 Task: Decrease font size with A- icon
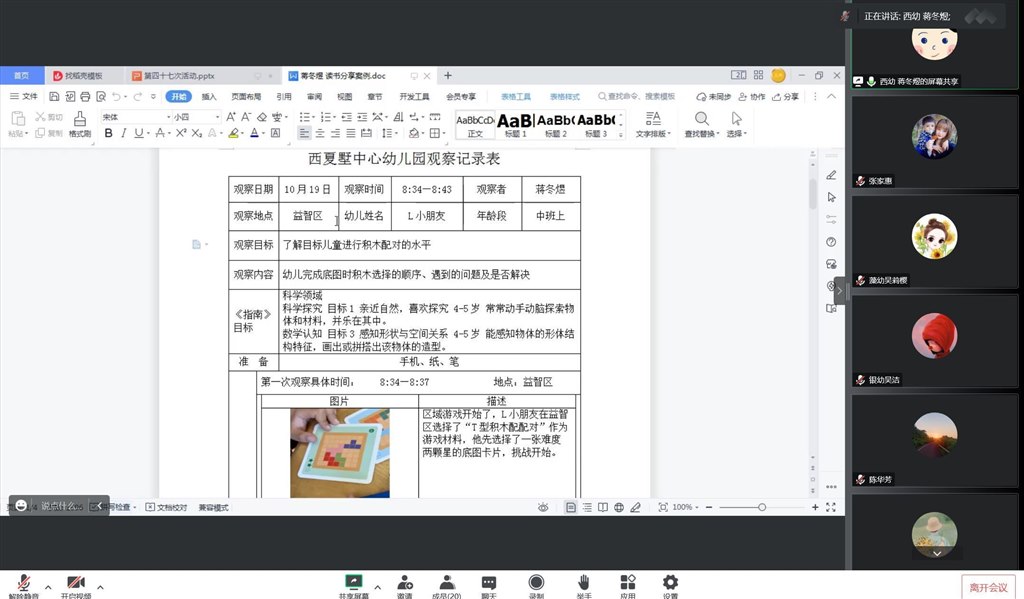pos(246,117)
